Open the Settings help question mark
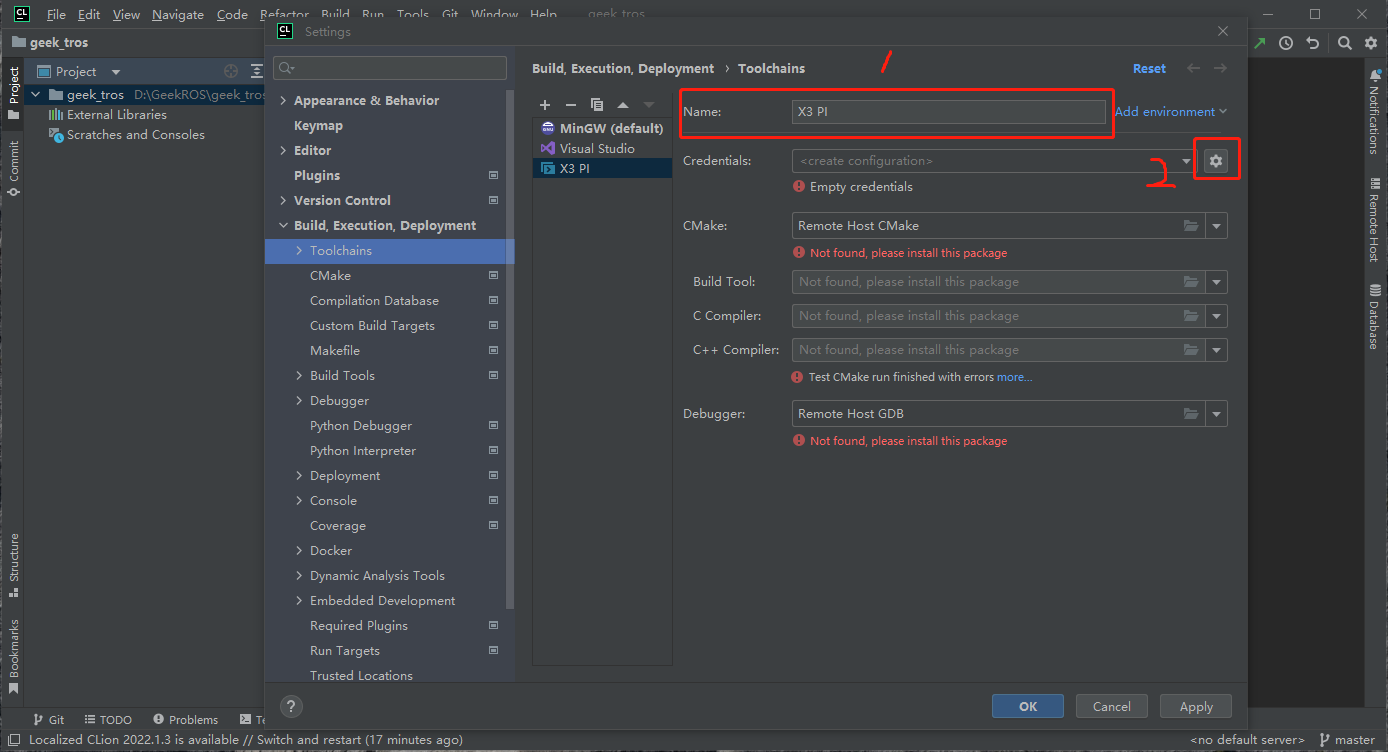The height and width of the screenshot is (752, 1388). tap(291, 706)
